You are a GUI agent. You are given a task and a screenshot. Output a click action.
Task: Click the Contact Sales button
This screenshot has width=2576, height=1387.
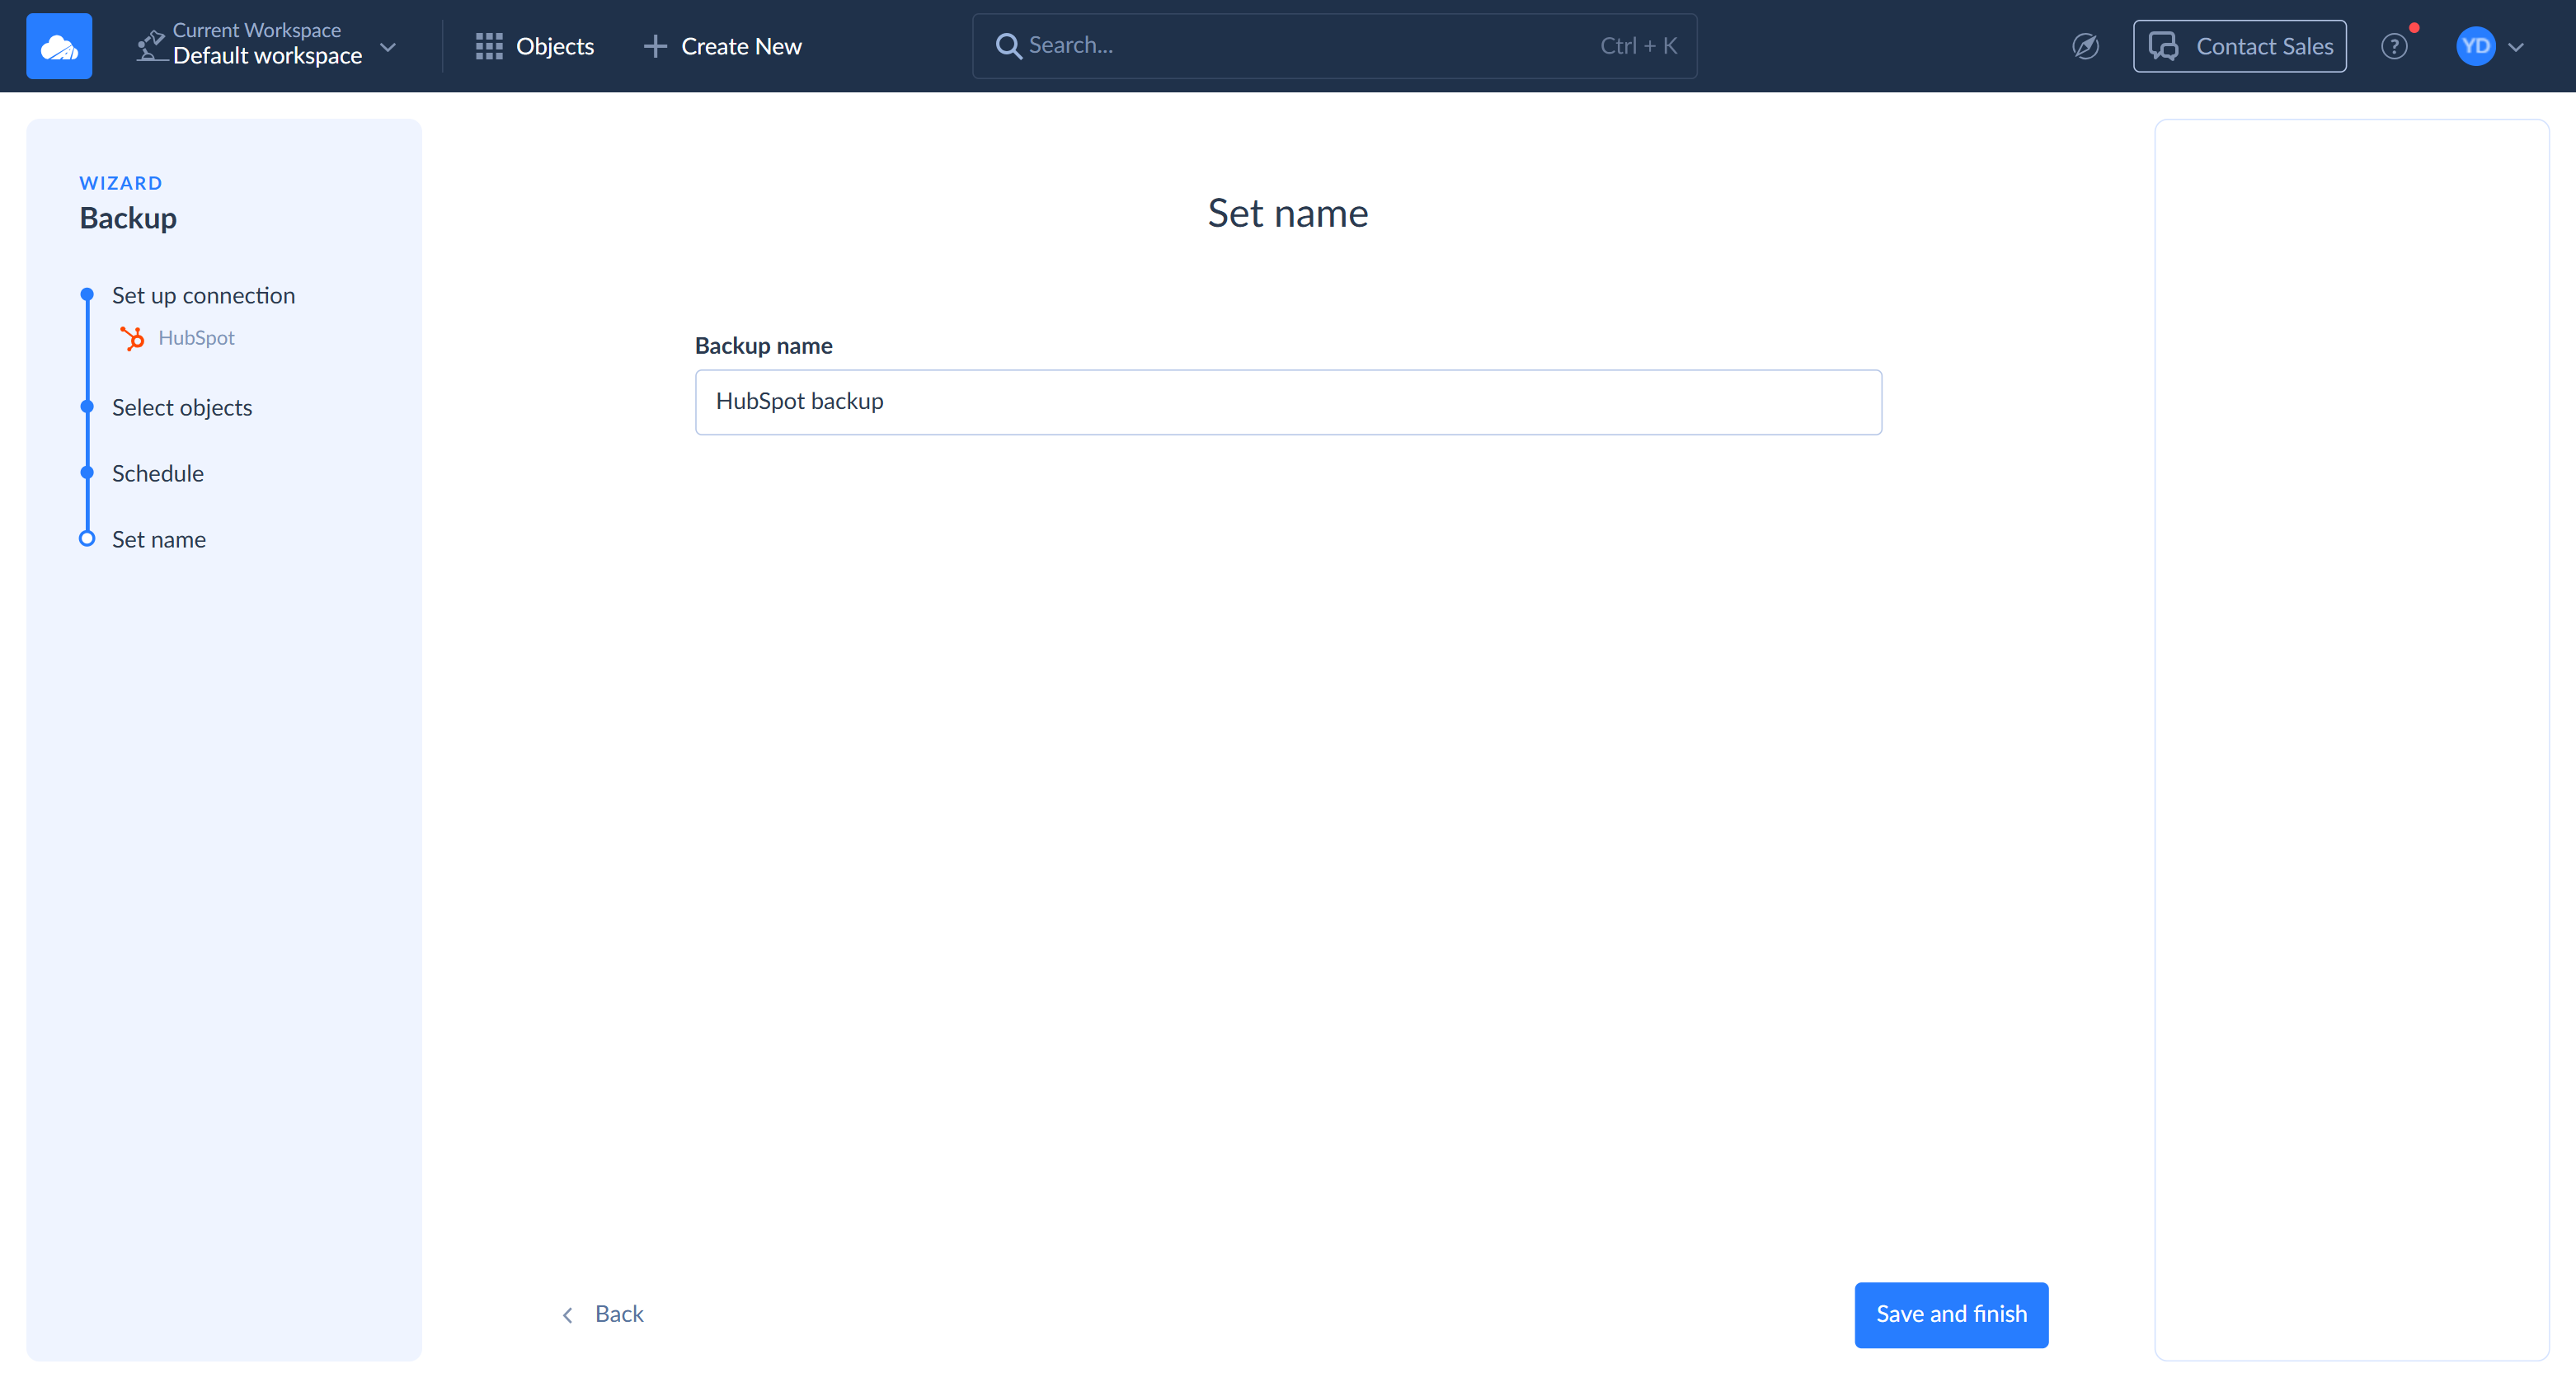coord(2239,46)
